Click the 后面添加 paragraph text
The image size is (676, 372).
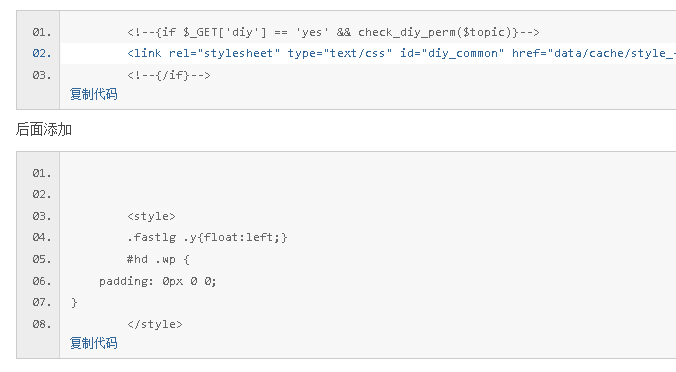pos(44,129)
